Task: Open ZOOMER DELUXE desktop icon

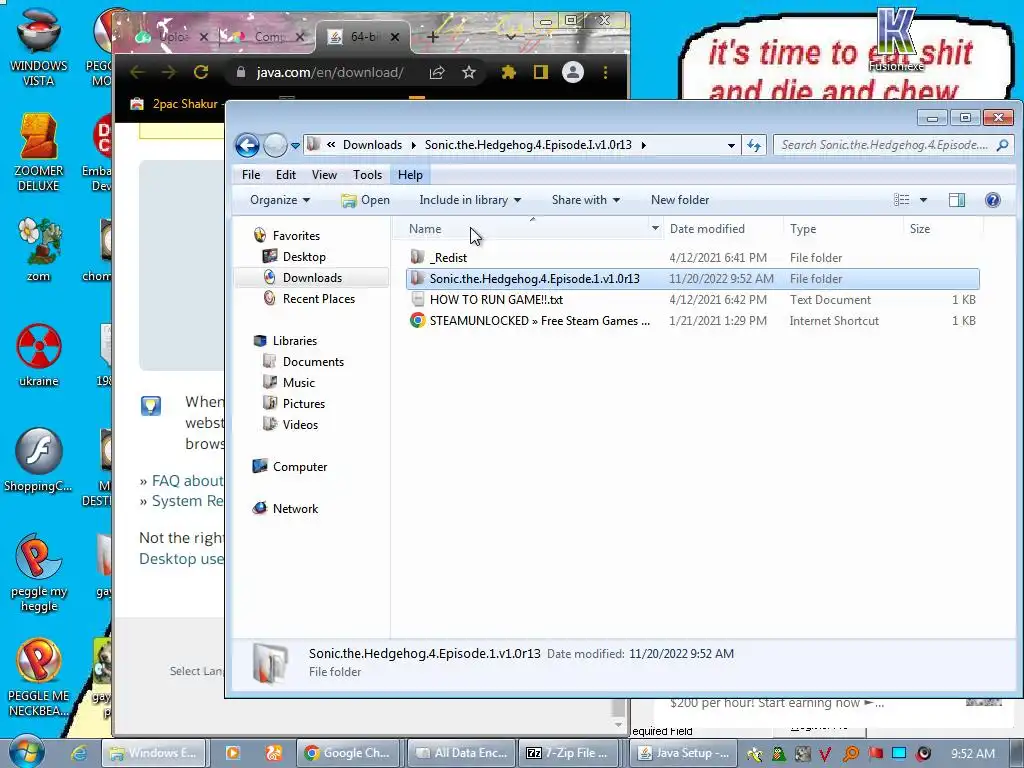Action: 39,152
